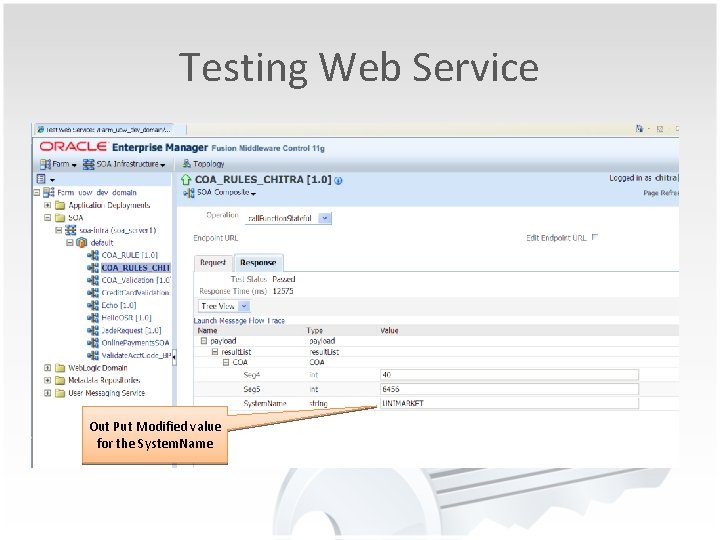Click the CreditCardValidation composite icon
This screenshot has width=720, height=540.
(93, 292)
